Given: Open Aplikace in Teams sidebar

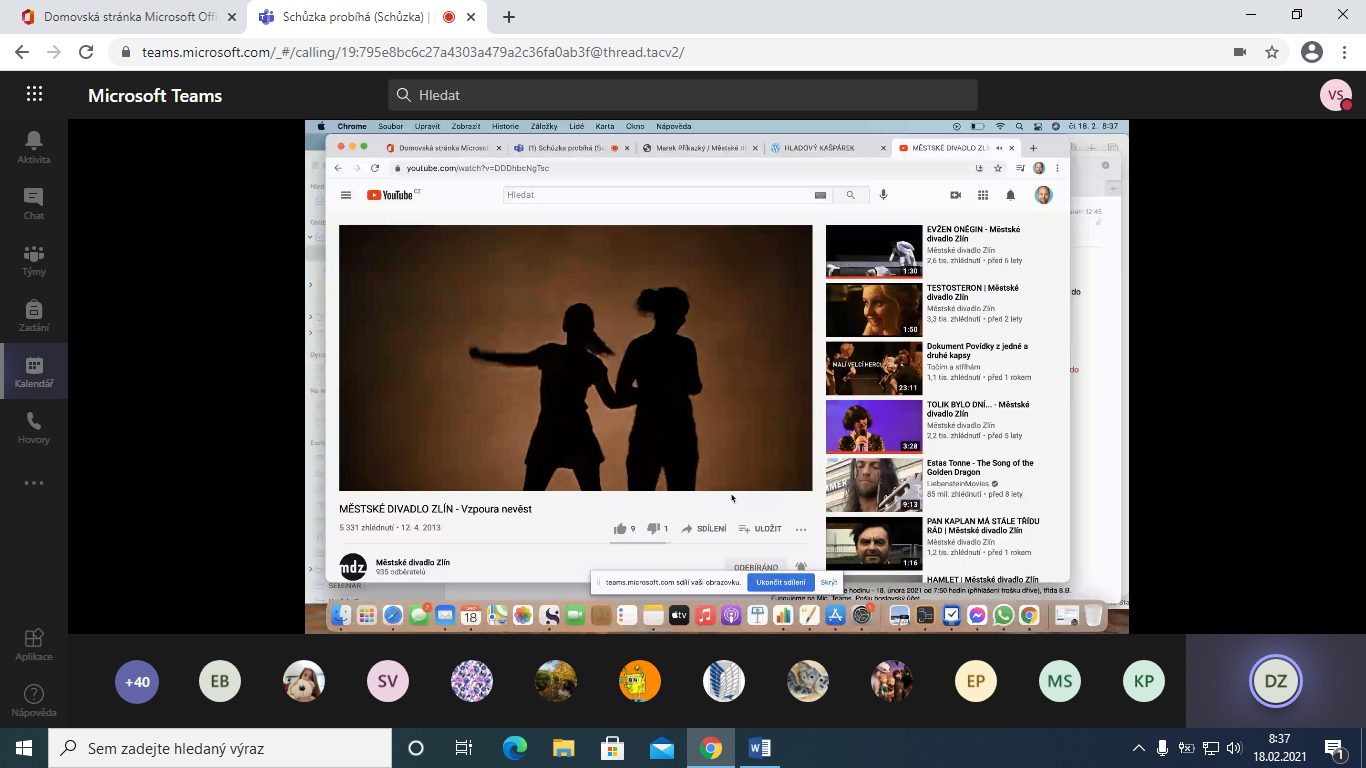Looking at the screenshot, I should pyautogui.click(x=34, y=644).
